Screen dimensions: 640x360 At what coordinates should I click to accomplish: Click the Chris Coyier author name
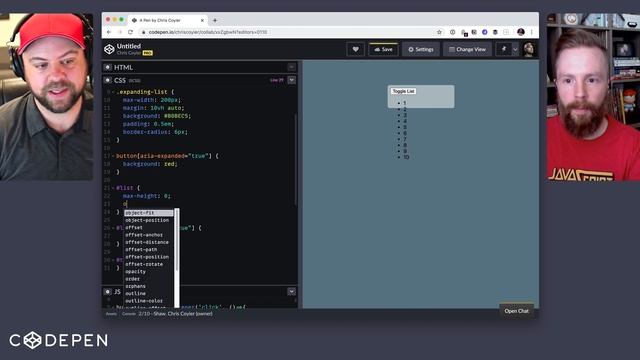[129, 53]
